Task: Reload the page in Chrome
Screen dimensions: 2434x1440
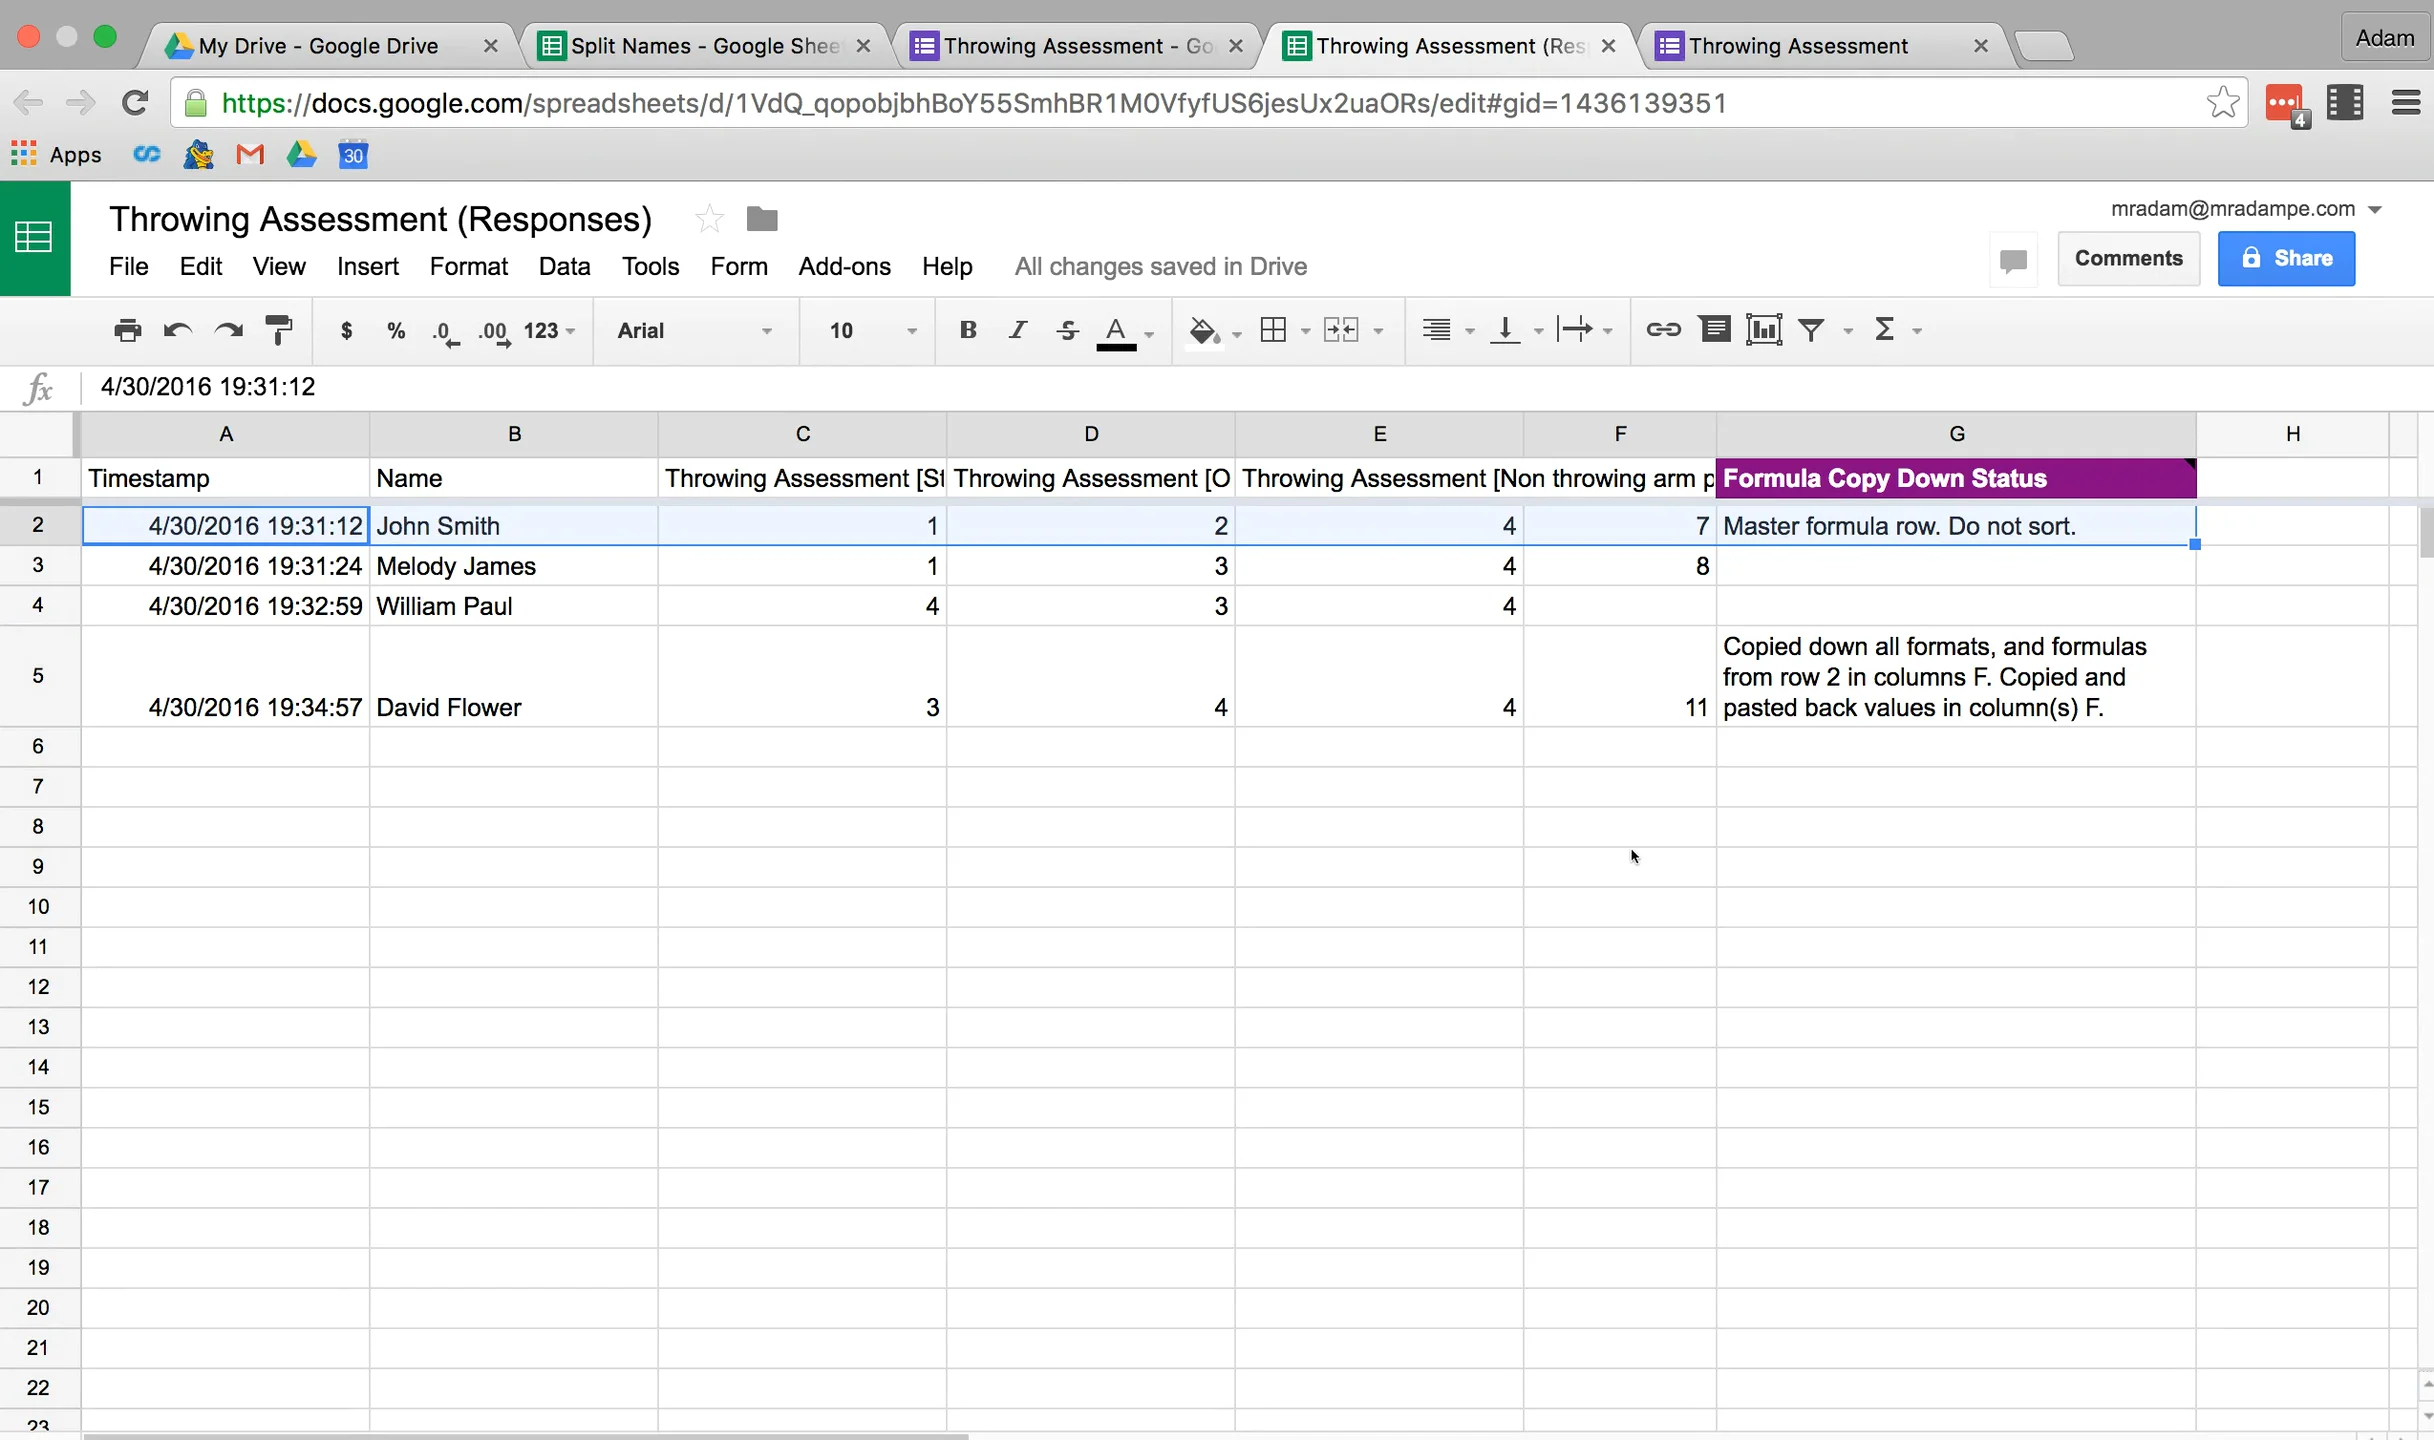Action: [135, 102]
